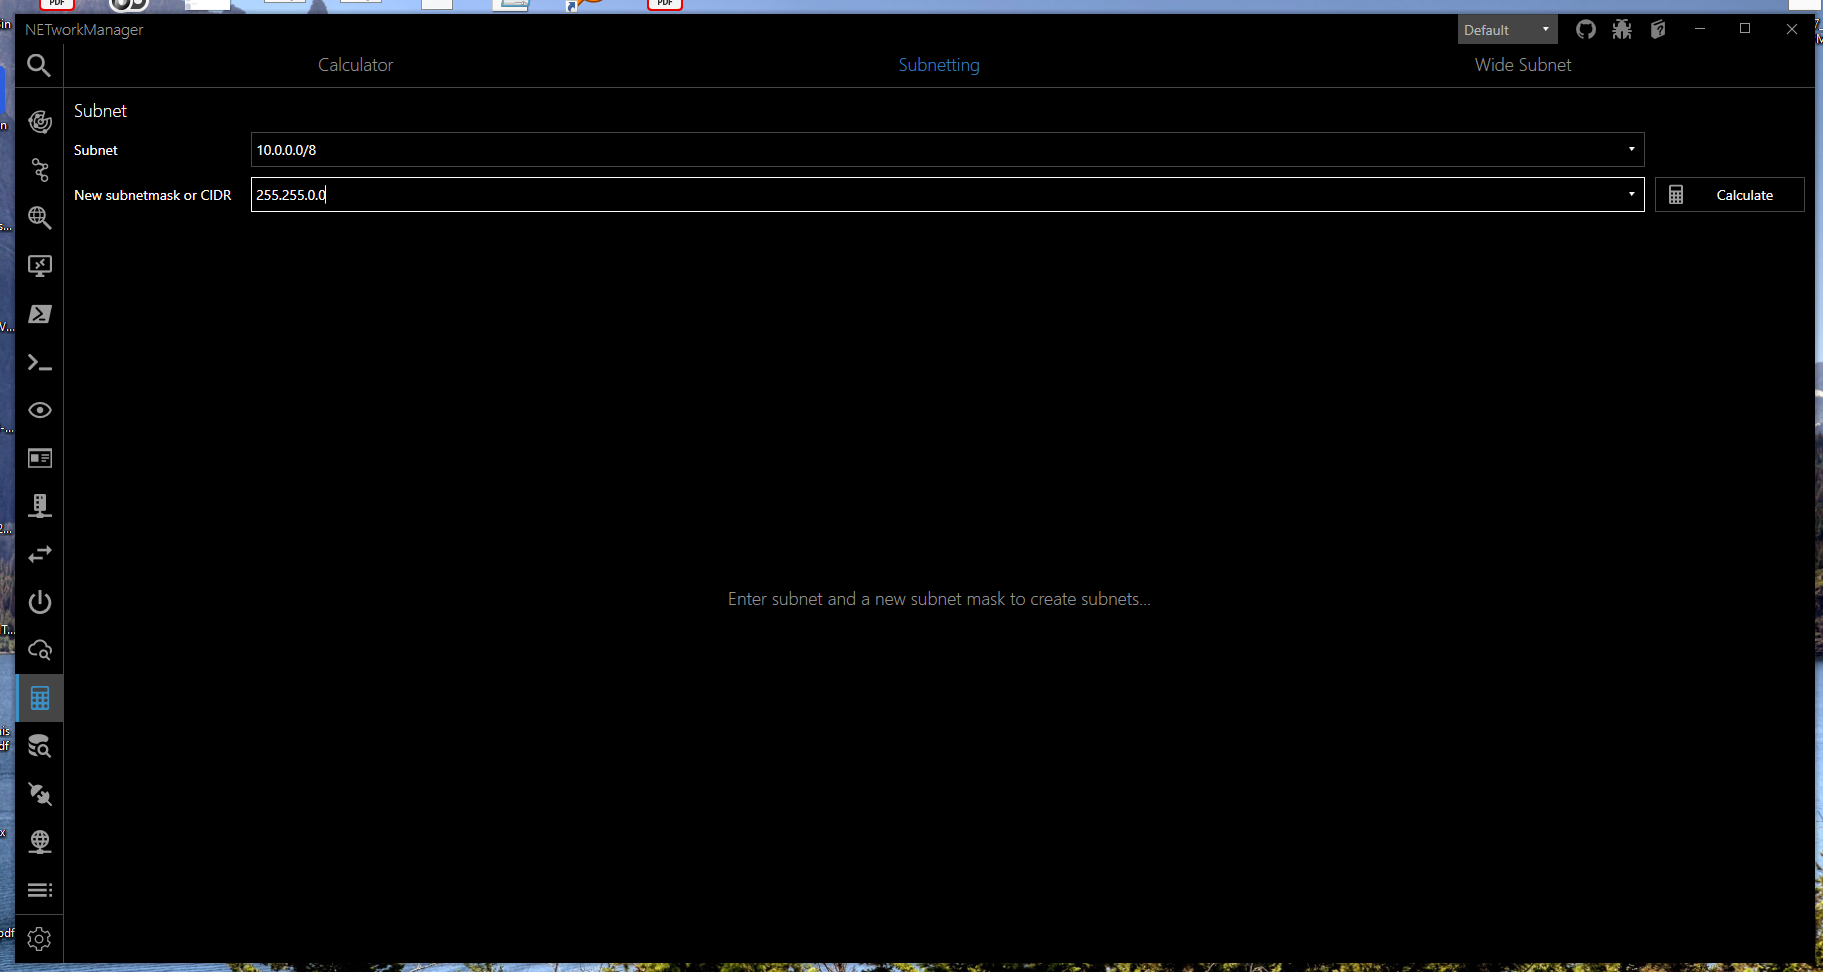Report a bug via the bug icon
Image resolution: width=1823 pixels, height=972 pixels.
pyautogui.click(x=1621, y=29)
